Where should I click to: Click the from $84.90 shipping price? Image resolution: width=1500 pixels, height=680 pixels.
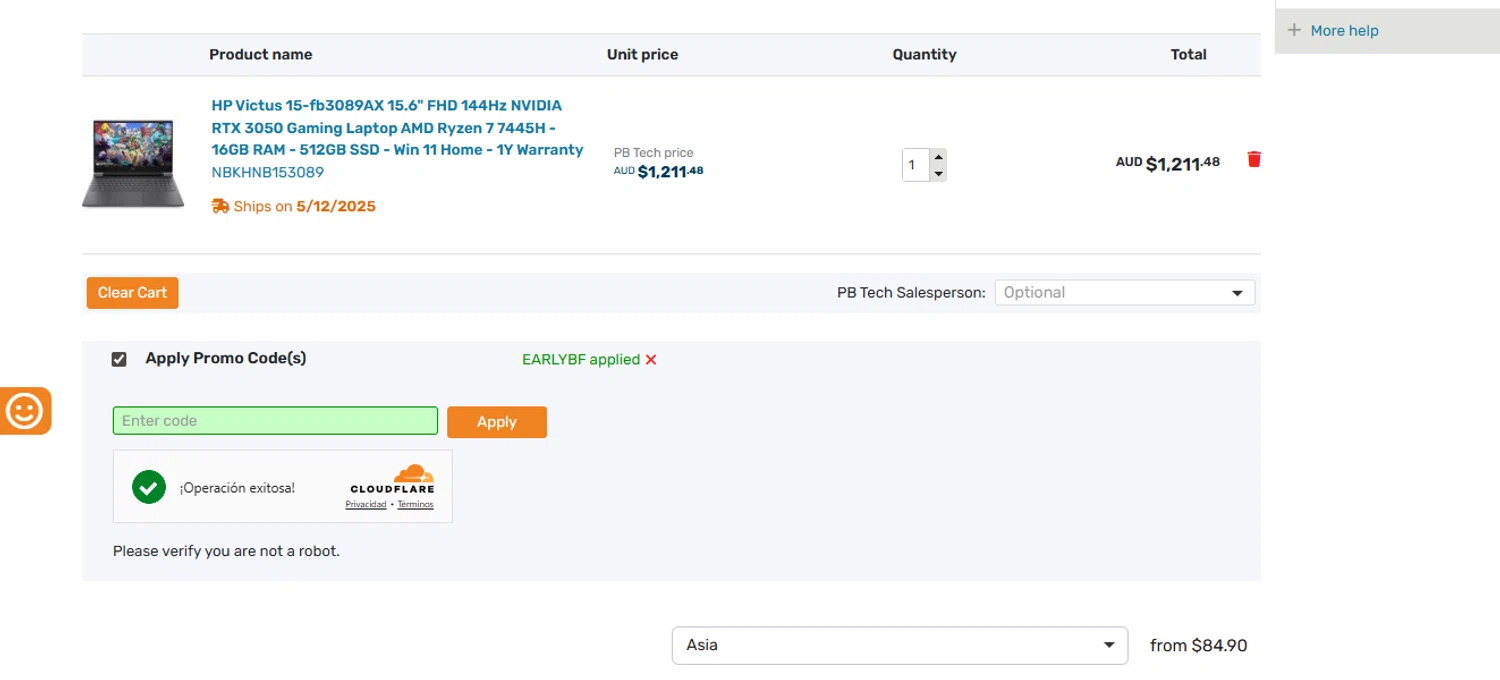click(1198, 646)
